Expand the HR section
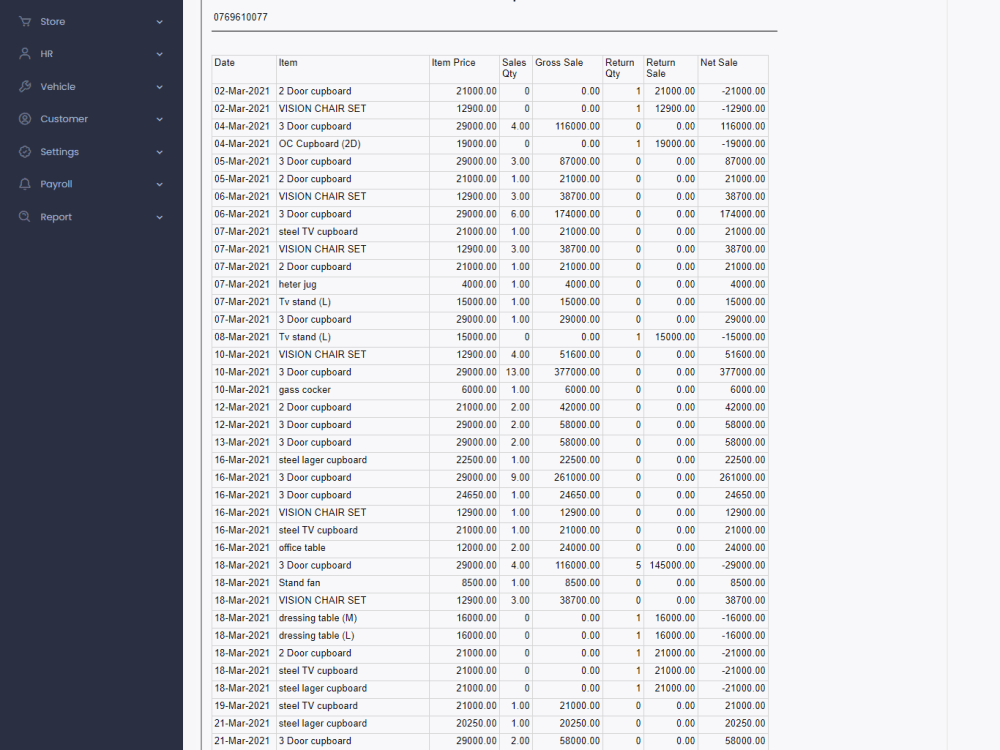 coord(159,53)
